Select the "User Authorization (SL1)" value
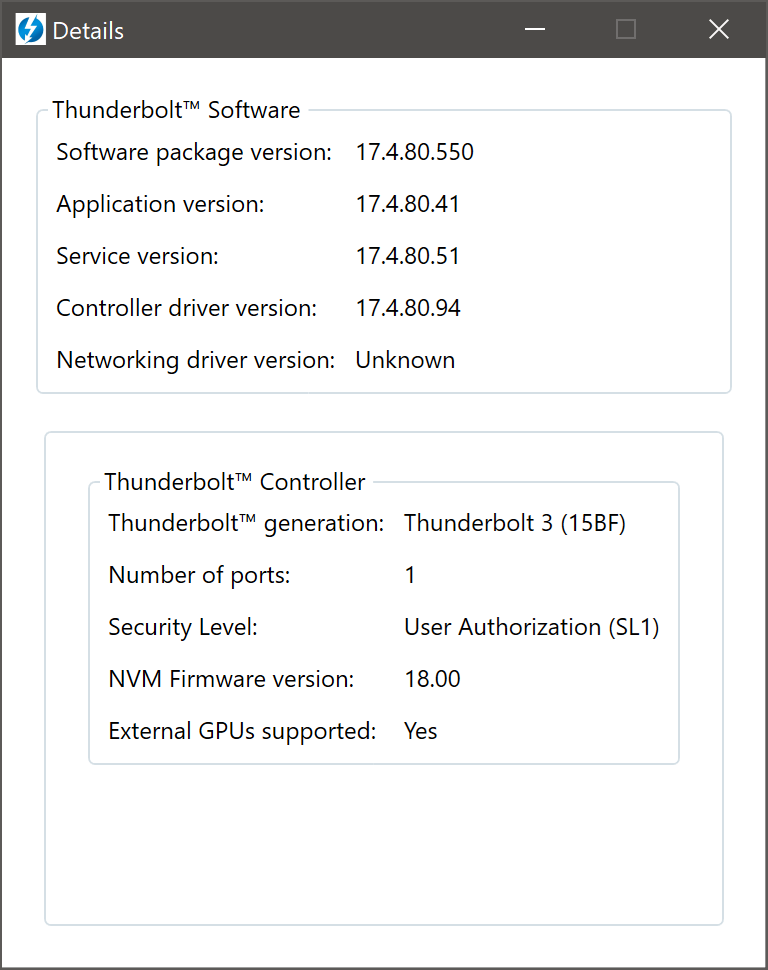Screen dimensions: 768x970 tap(532, 627)
